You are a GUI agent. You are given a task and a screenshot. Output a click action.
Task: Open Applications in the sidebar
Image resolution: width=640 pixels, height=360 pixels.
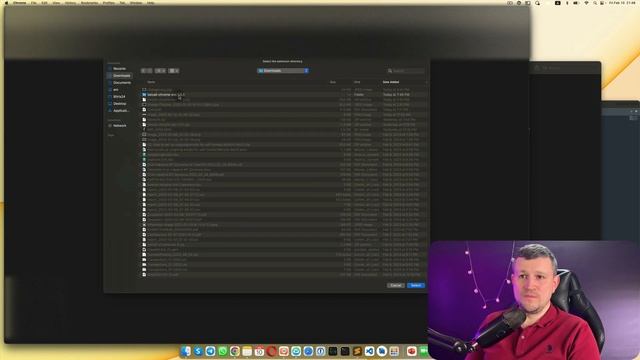tap(119, 111)
